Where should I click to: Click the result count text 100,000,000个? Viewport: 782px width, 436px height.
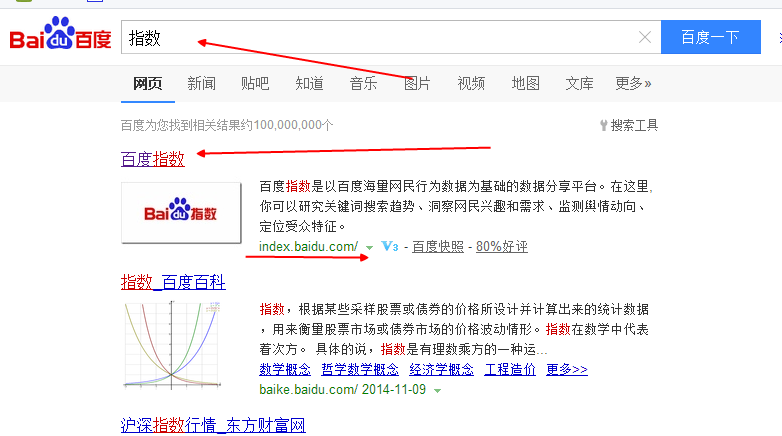(x=293, y=125)
